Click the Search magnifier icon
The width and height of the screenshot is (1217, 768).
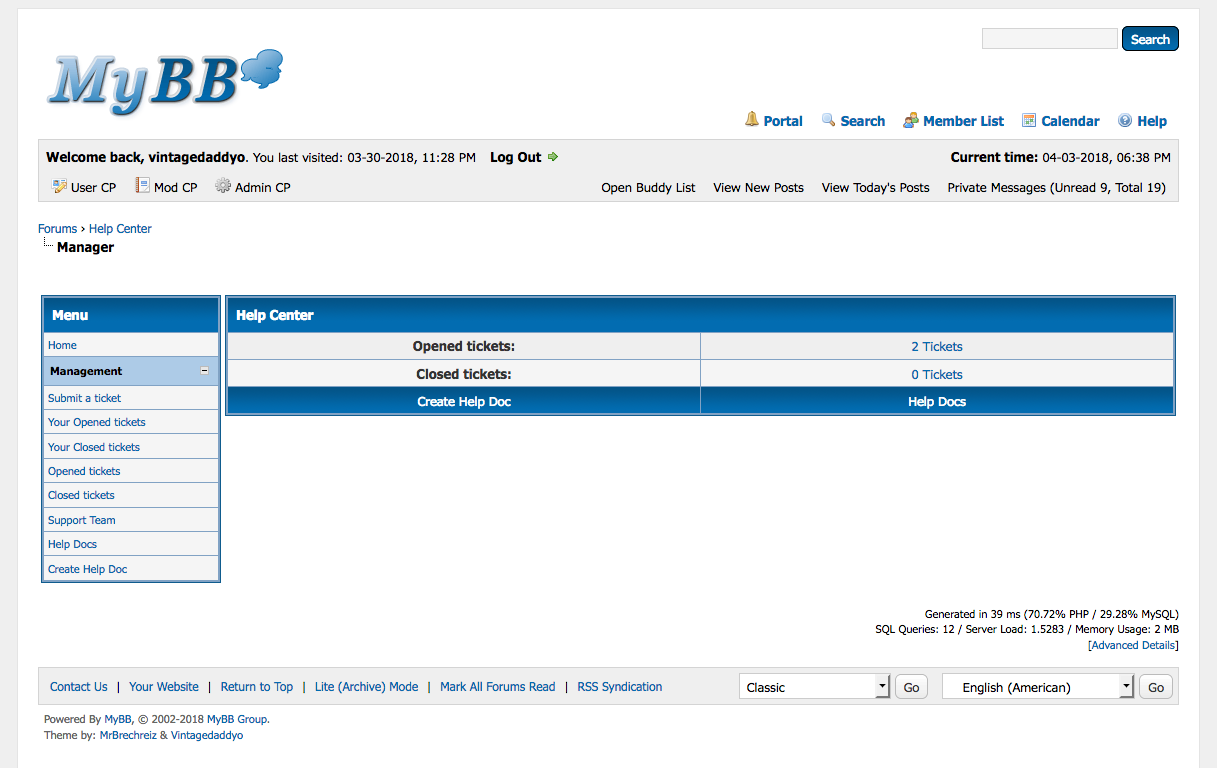828,120
